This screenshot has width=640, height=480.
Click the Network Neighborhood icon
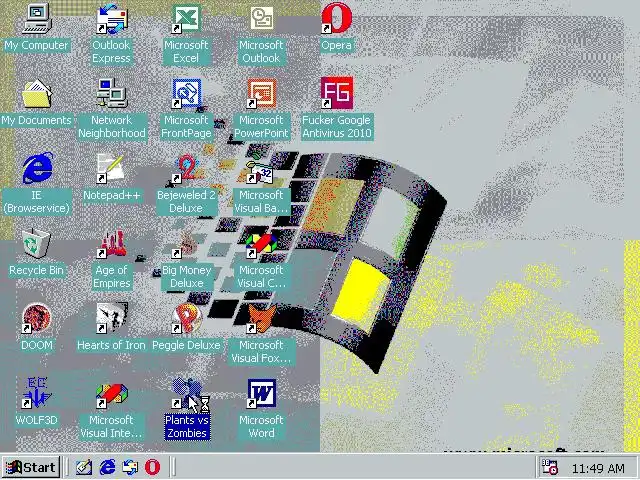tap(111, 93)
